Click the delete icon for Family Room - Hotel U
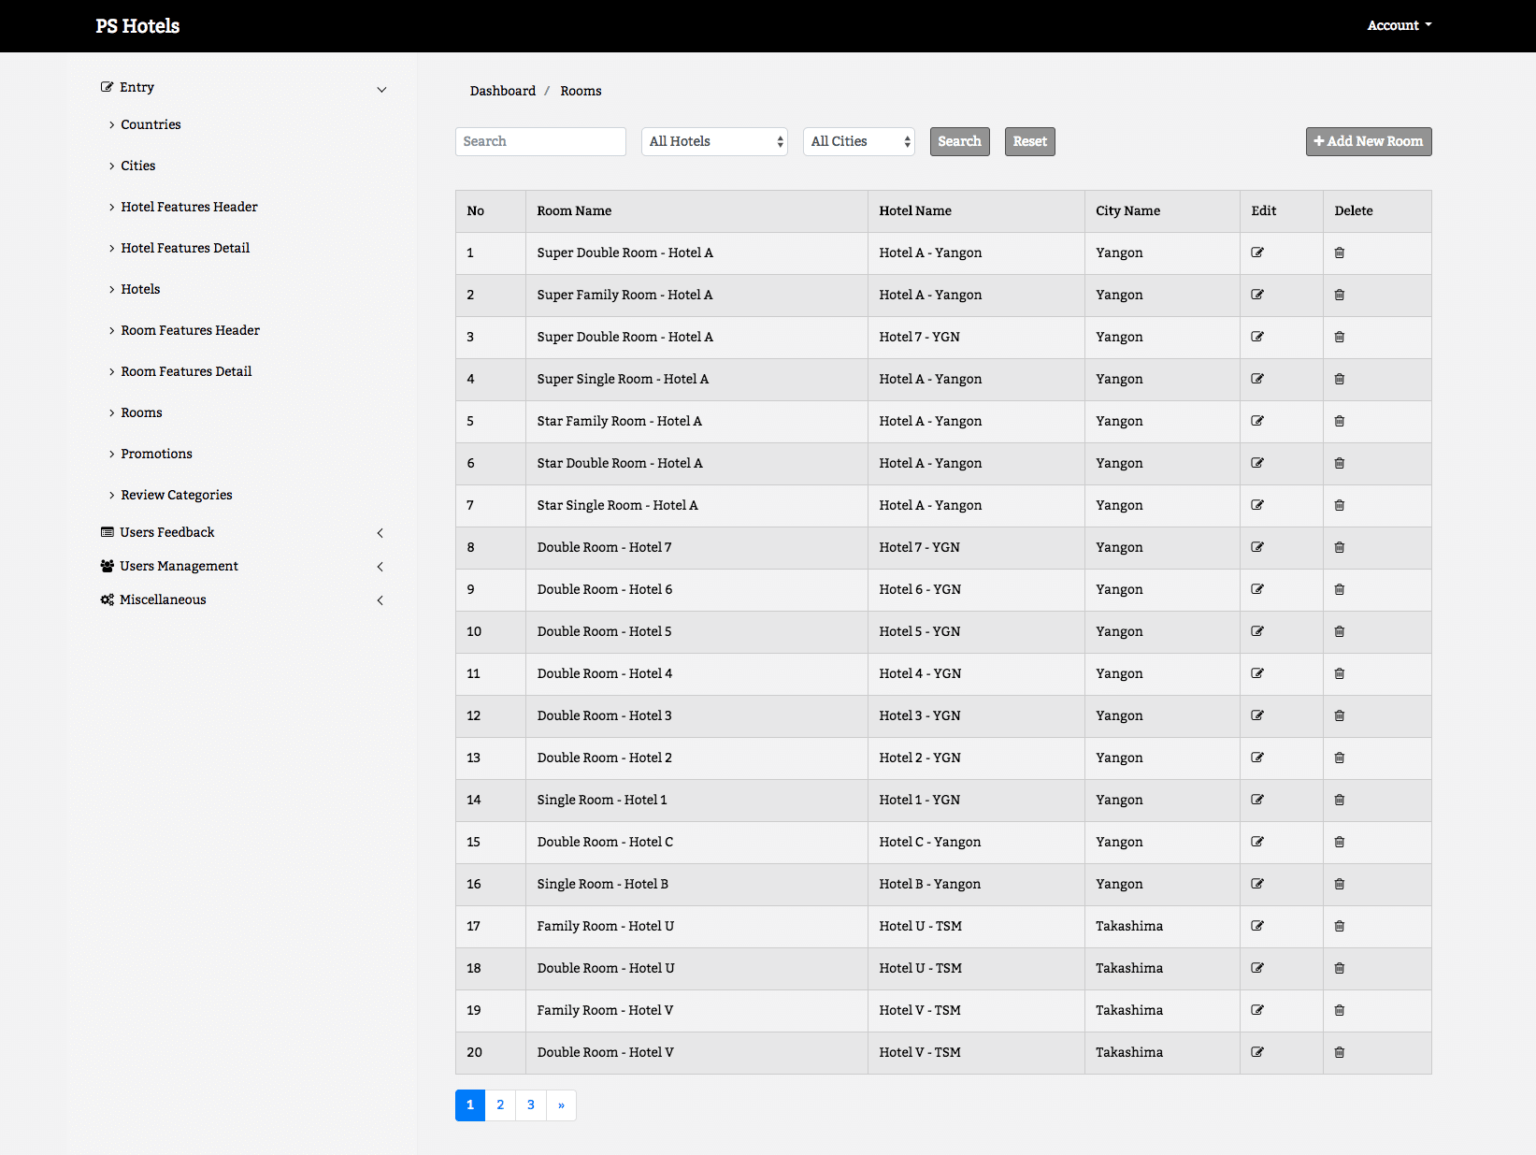 [1339, 926]
